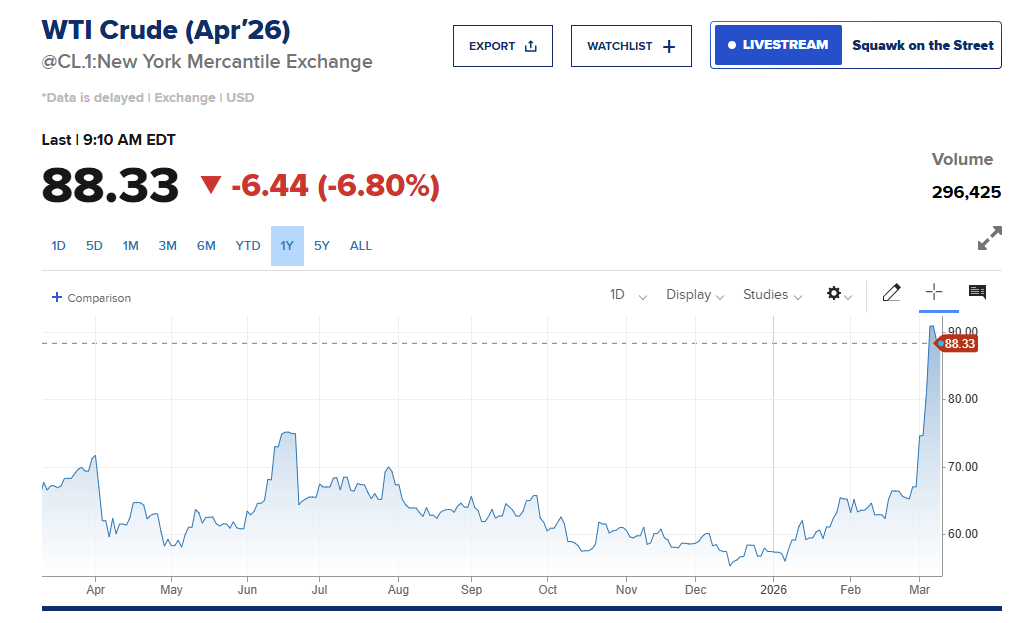Open the Studies dropdown

(x=772, y=295)
